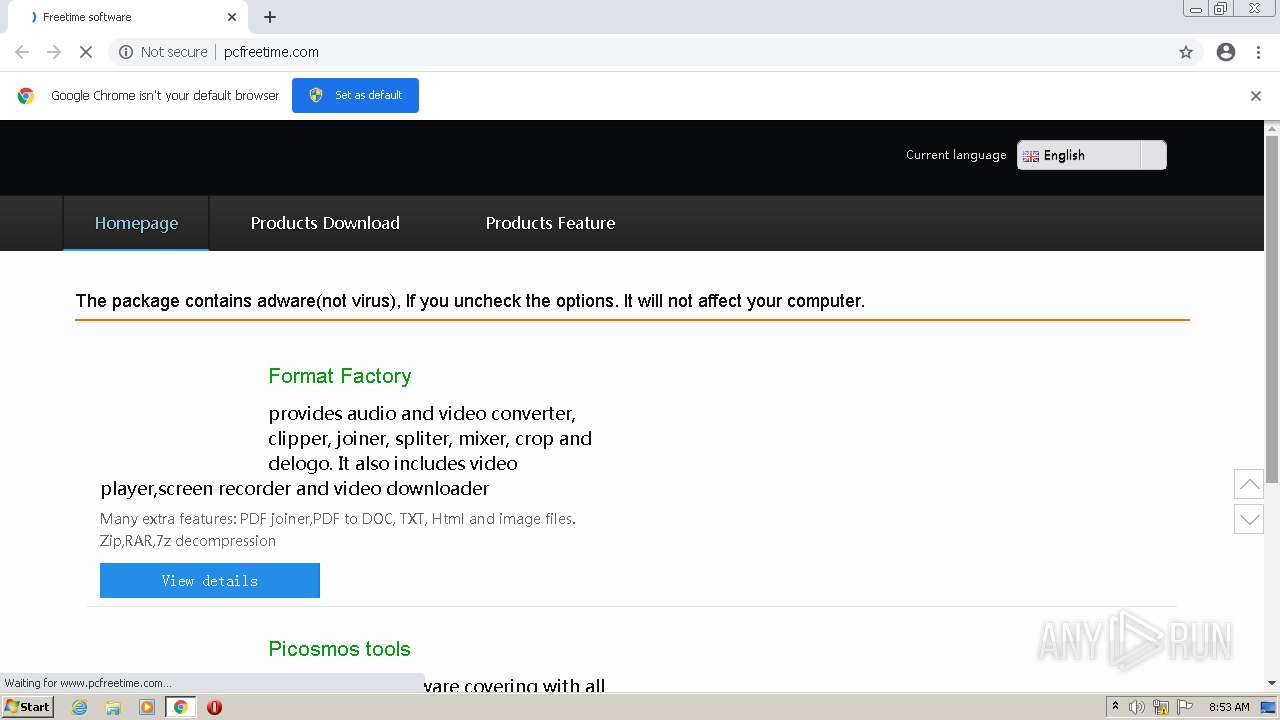The height and width of the screenshot is (720, 1280).
Task: Click the 'Google Chrome isn't your default browser' text
Action: pos(165,96)
